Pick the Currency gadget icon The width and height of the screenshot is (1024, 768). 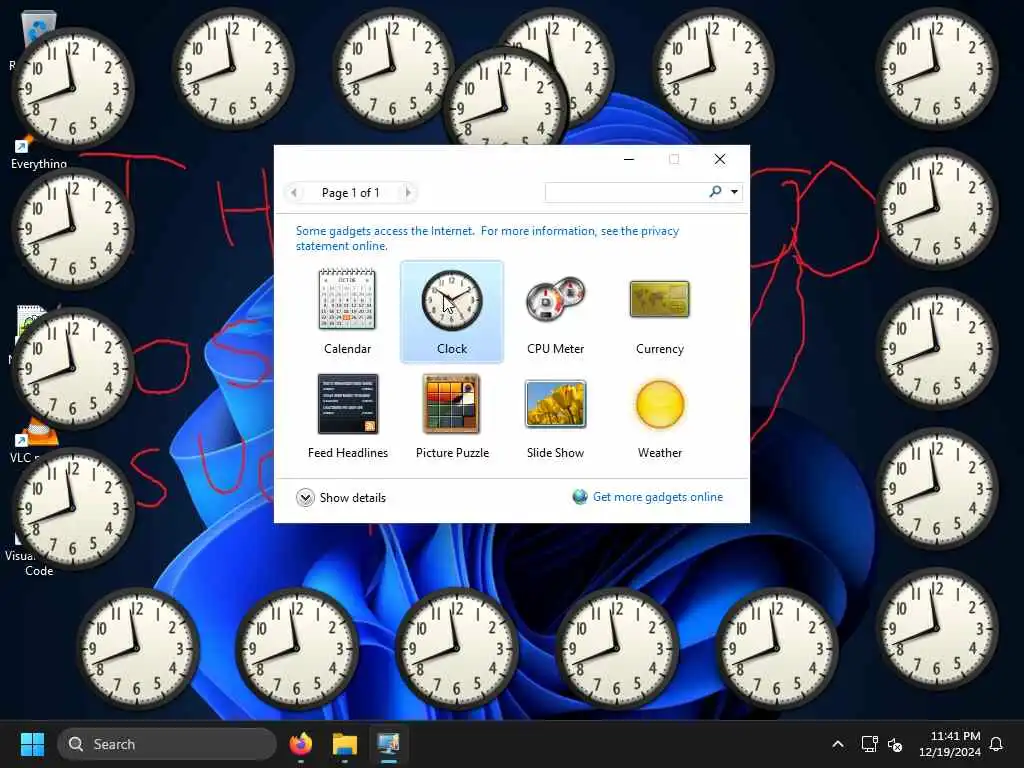click(660, 299)
